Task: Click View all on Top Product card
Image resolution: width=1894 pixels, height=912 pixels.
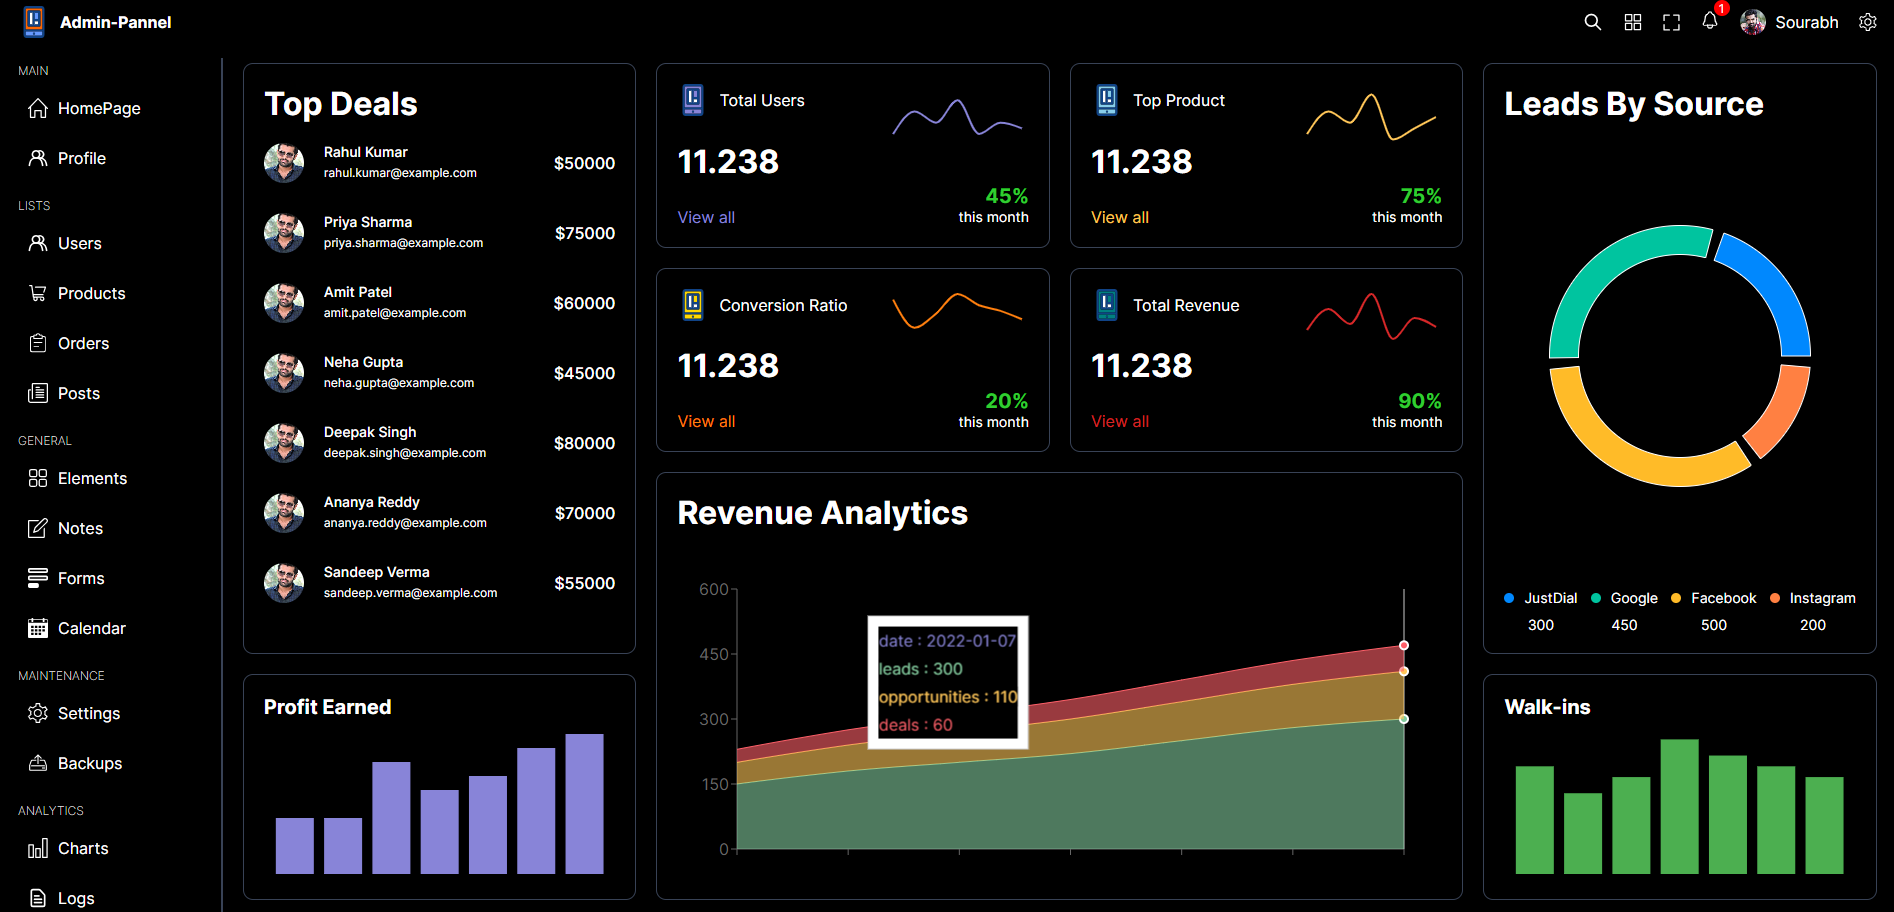Action: point(1119,217)
